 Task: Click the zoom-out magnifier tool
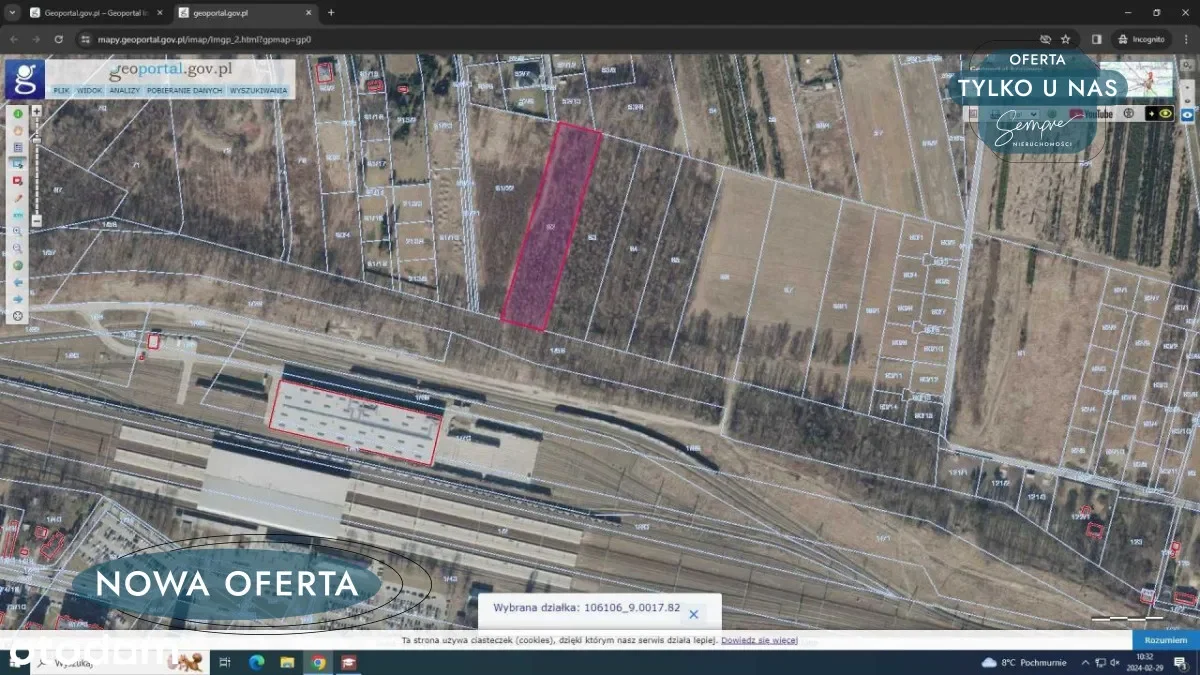point(18,248)
